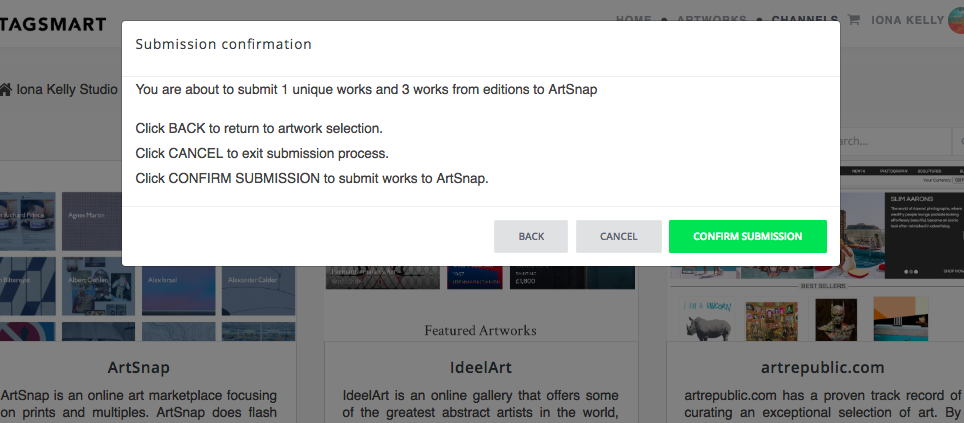Click the Iona Kelly Studio breadcrumb
This screenshot has height=423, width=964.
click(x=66, y=90)
